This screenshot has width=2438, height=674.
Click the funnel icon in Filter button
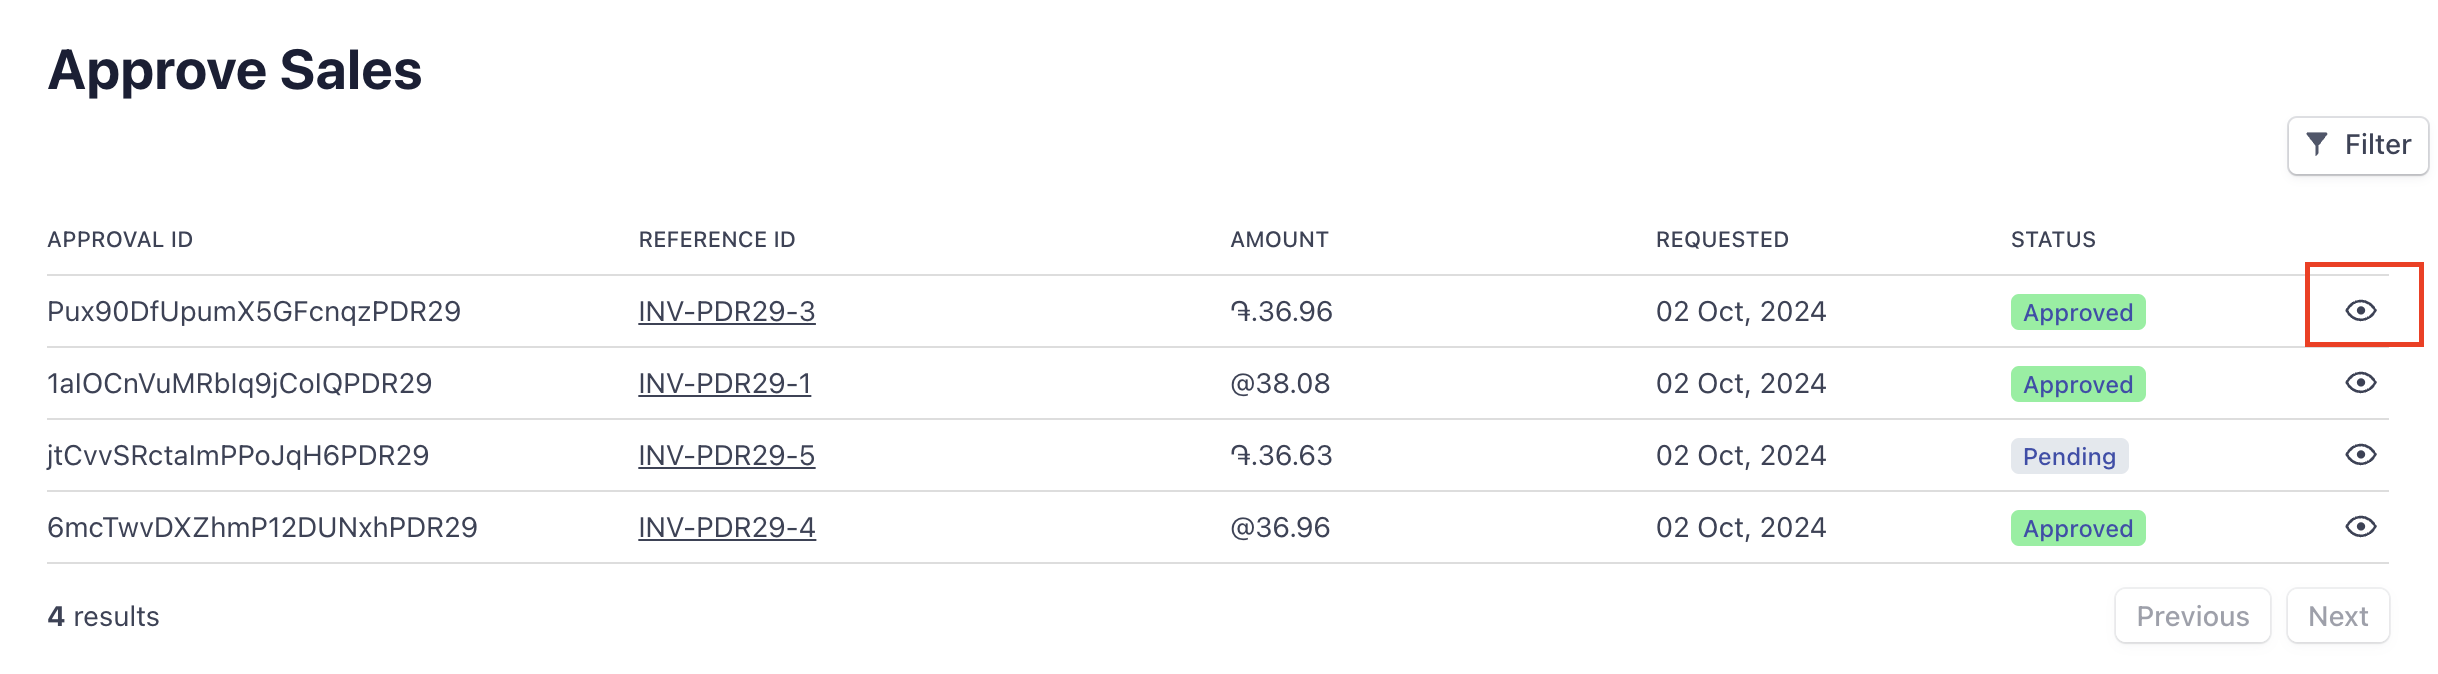tap(2317, 145)
